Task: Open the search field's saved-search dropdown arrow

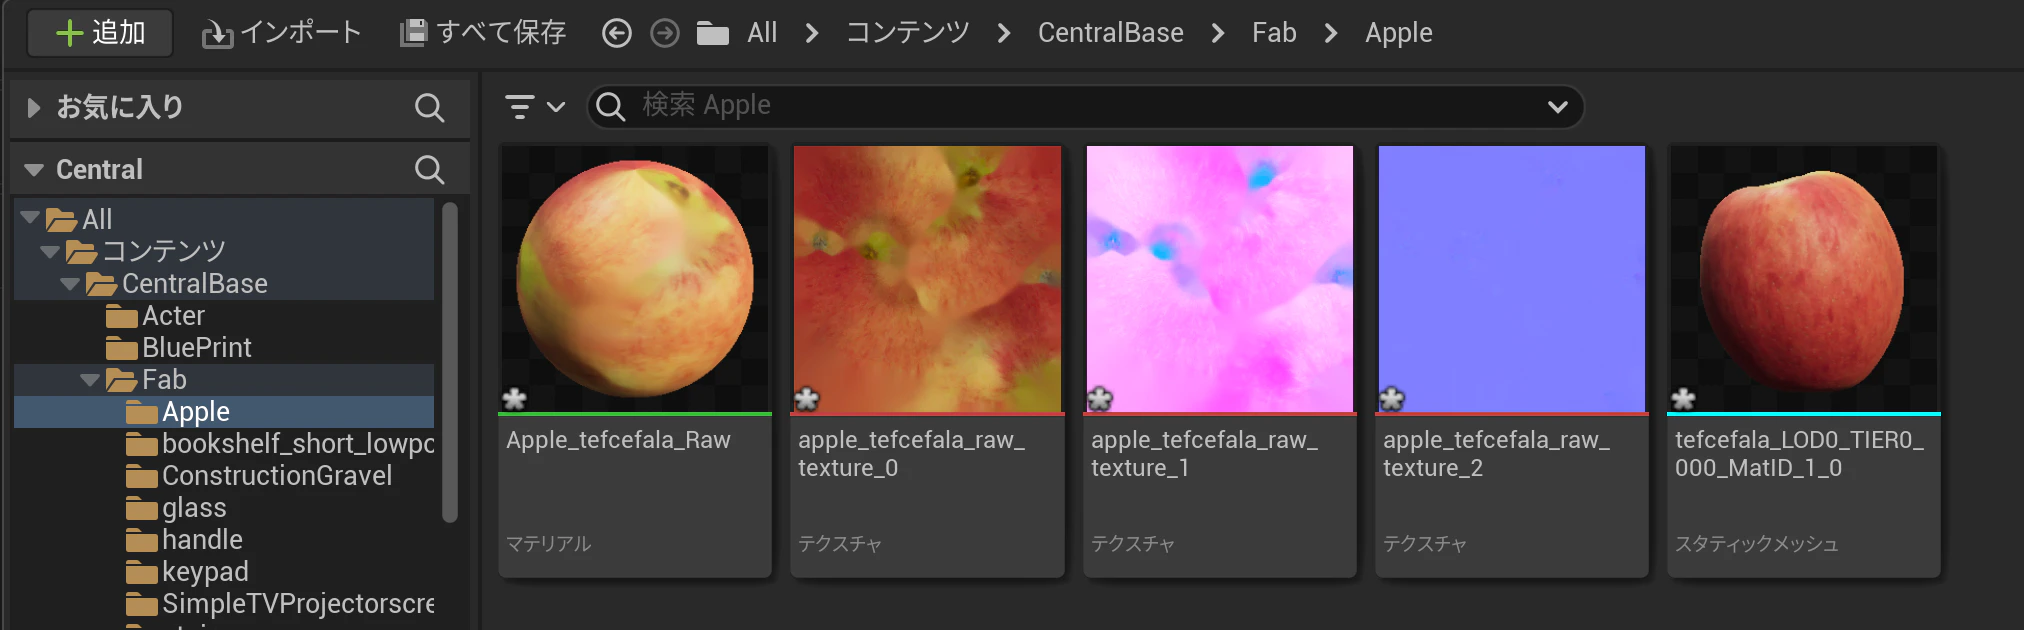Action: (1557, 106)
